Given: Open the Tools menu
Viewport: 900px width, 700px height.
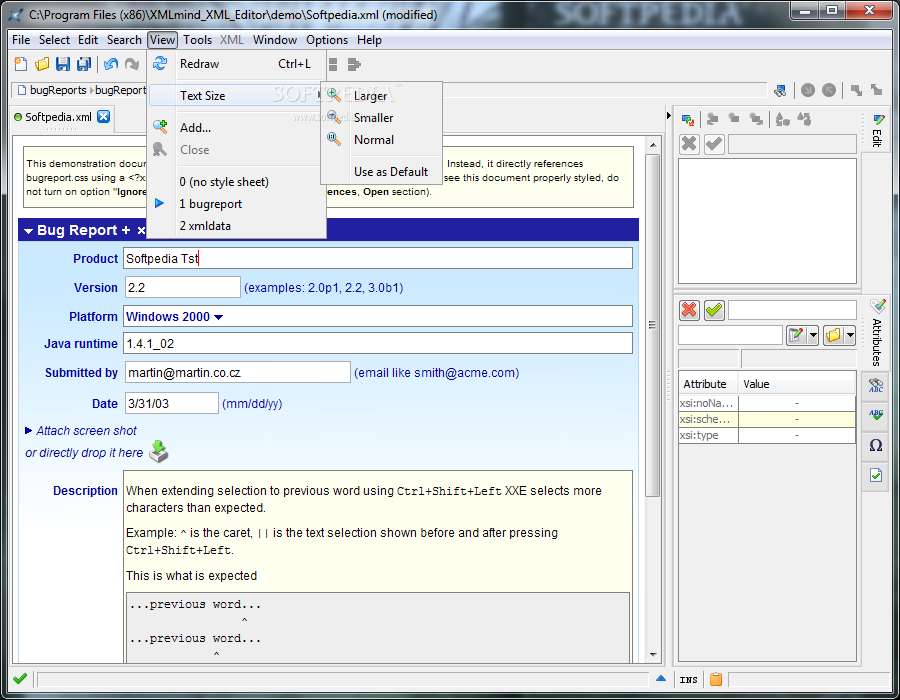Looking at the screenshot, I should click(197, 40).
